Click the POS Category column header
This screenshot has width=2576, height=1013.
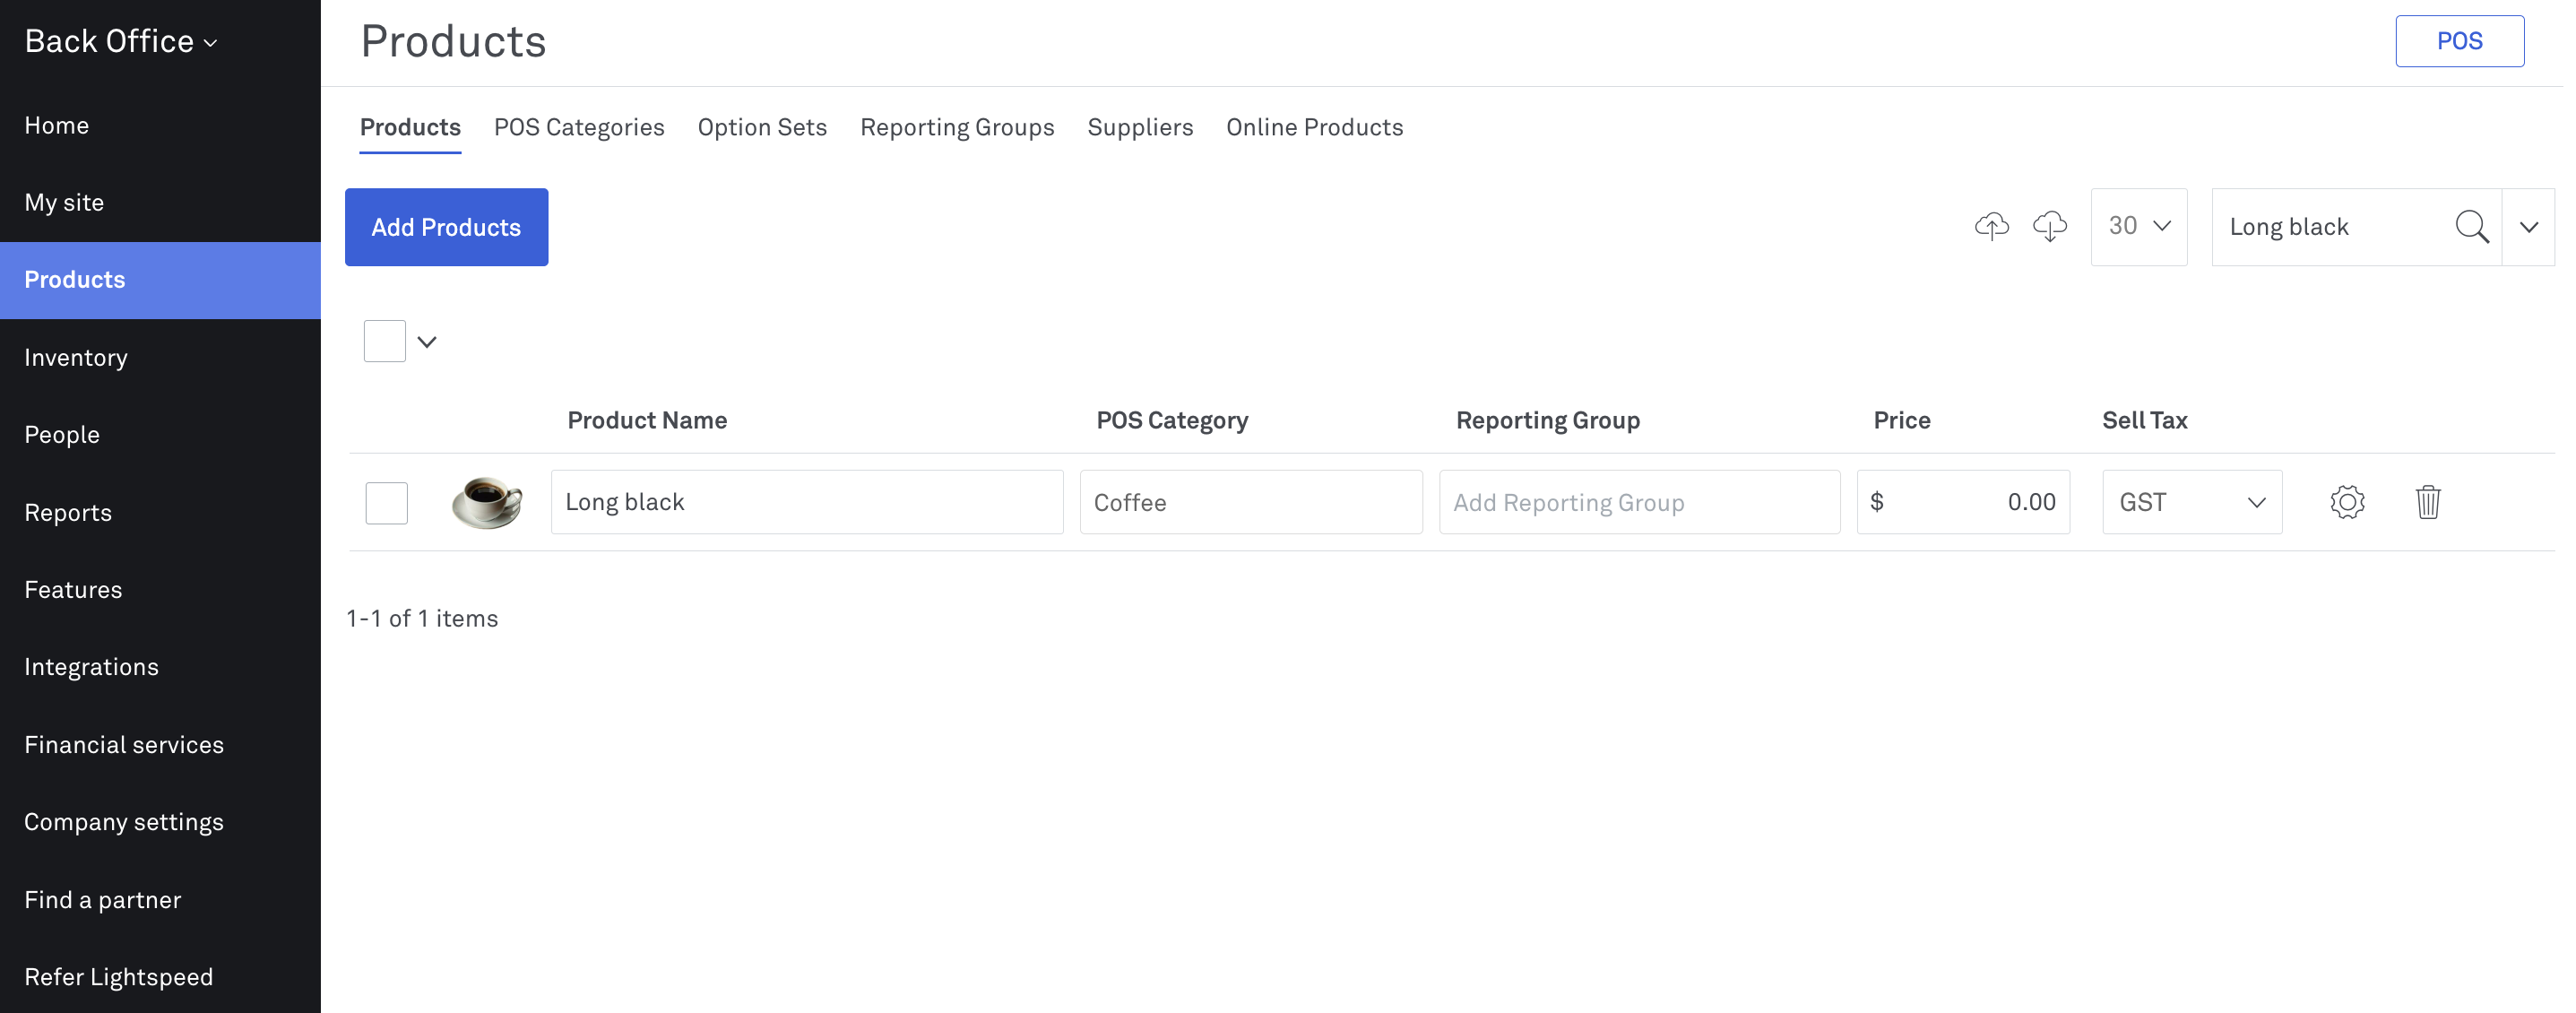[x=1172, y=420]
